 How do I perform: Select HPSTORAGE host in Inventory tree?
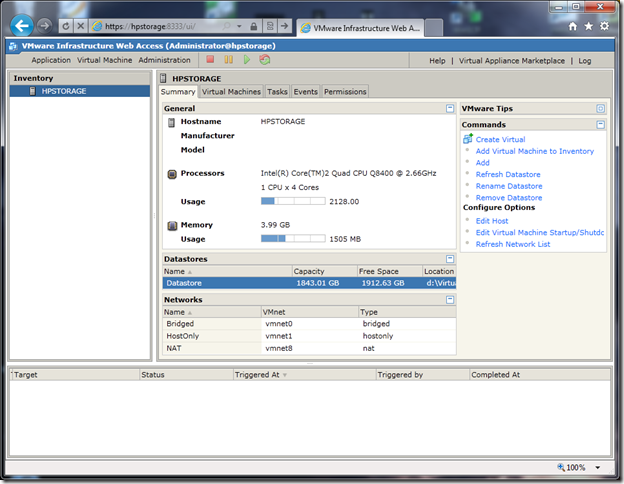[x=80, y=91]
